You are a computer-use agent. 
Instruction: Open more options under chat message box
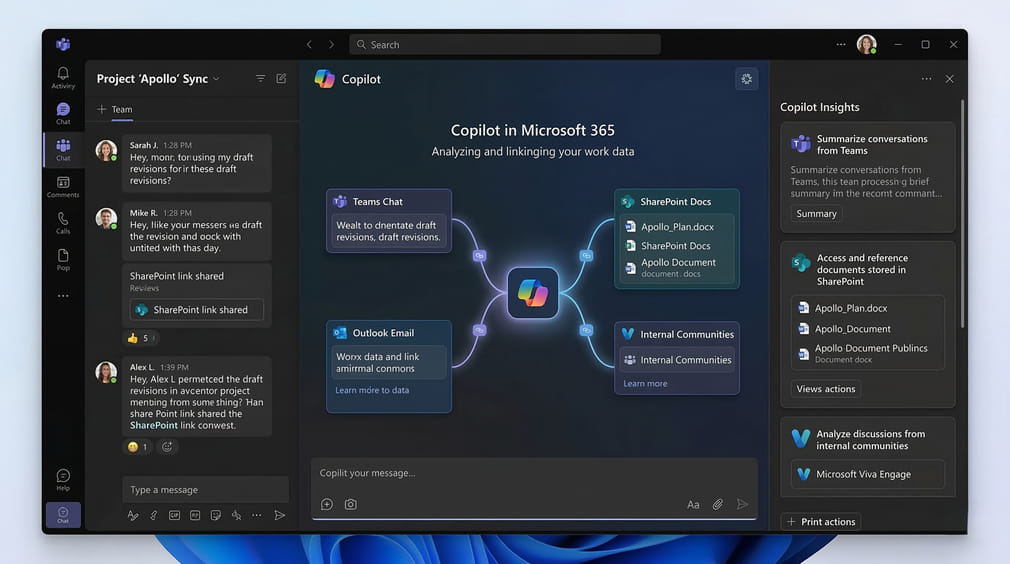[257, 515]
